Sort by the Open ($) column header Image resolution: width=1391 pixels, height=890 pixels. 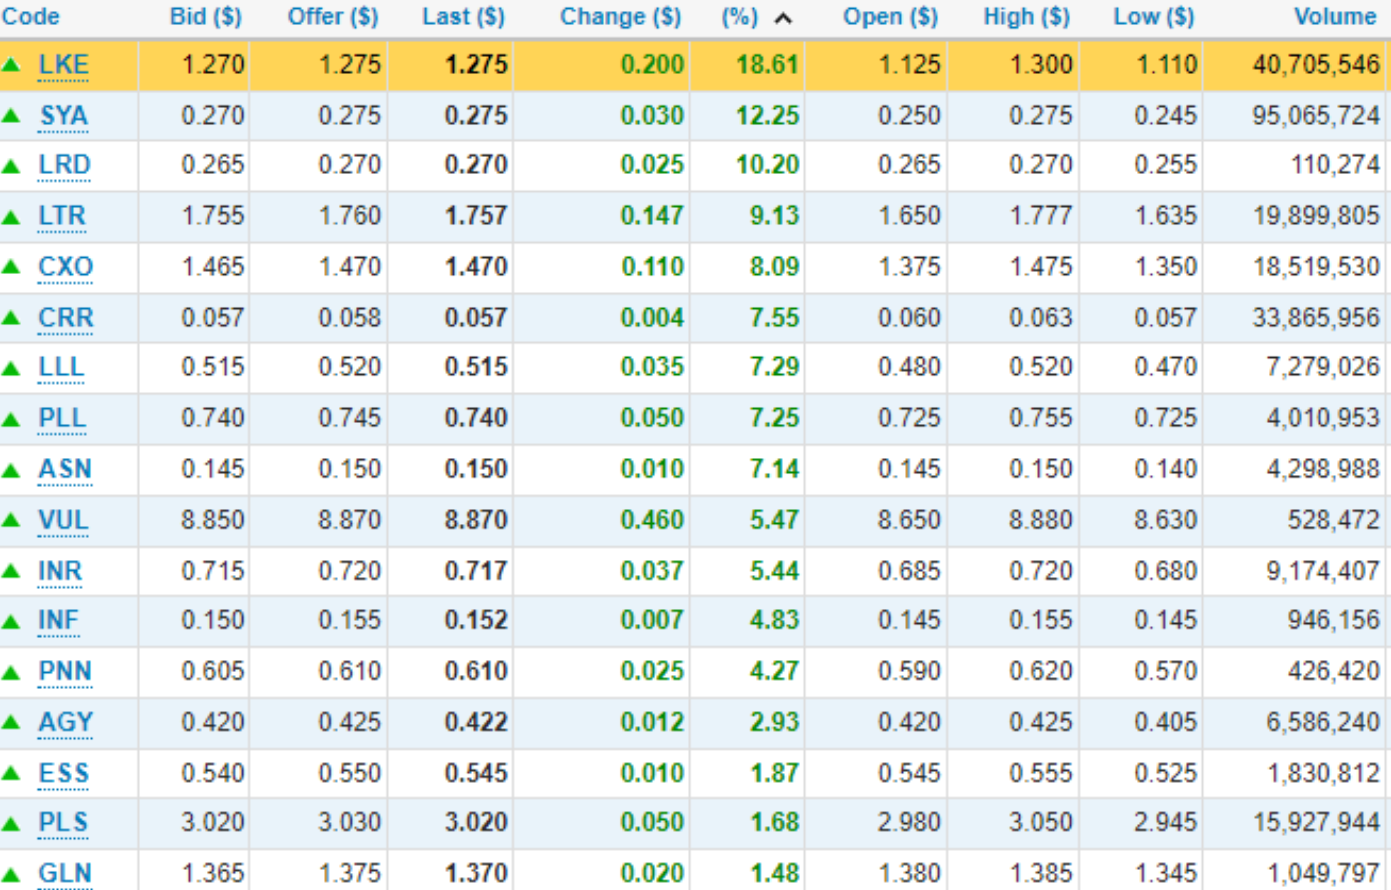(890, 17)
